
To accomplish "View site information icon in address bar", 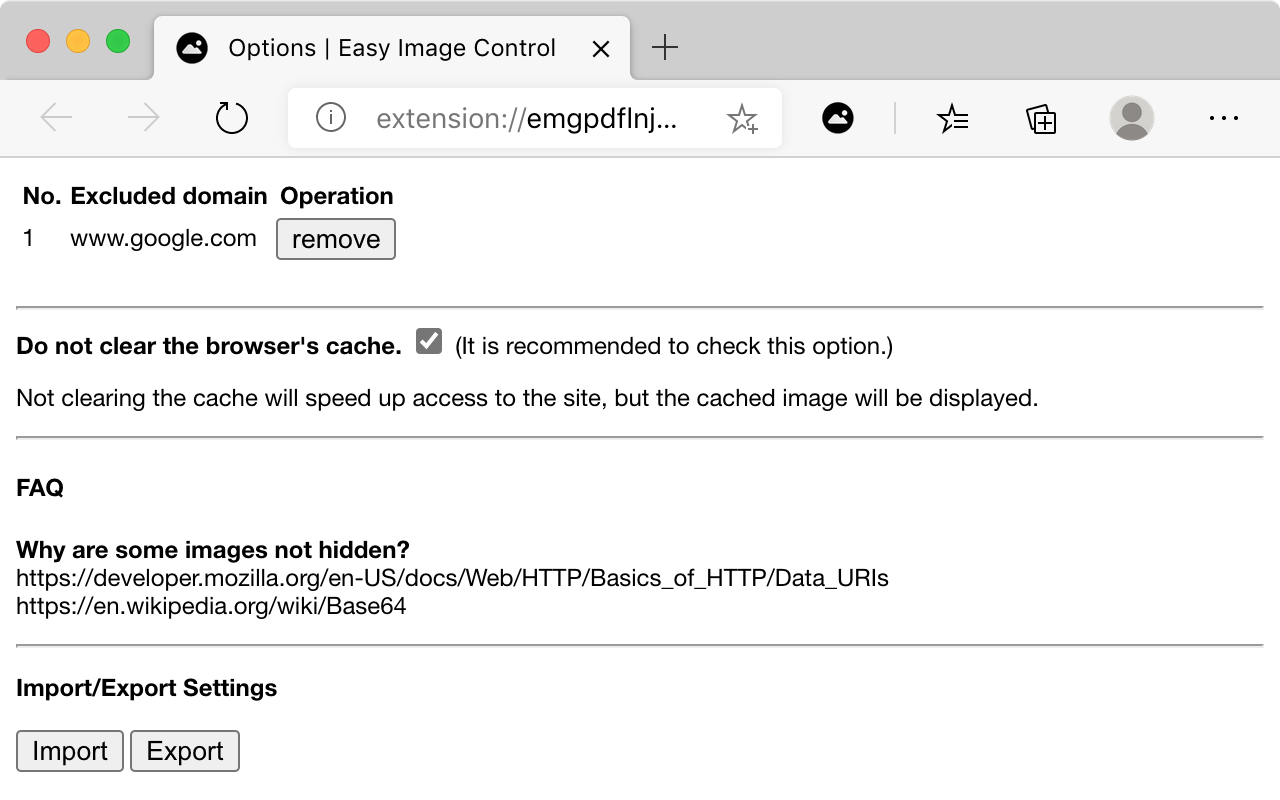I will 330,119.
